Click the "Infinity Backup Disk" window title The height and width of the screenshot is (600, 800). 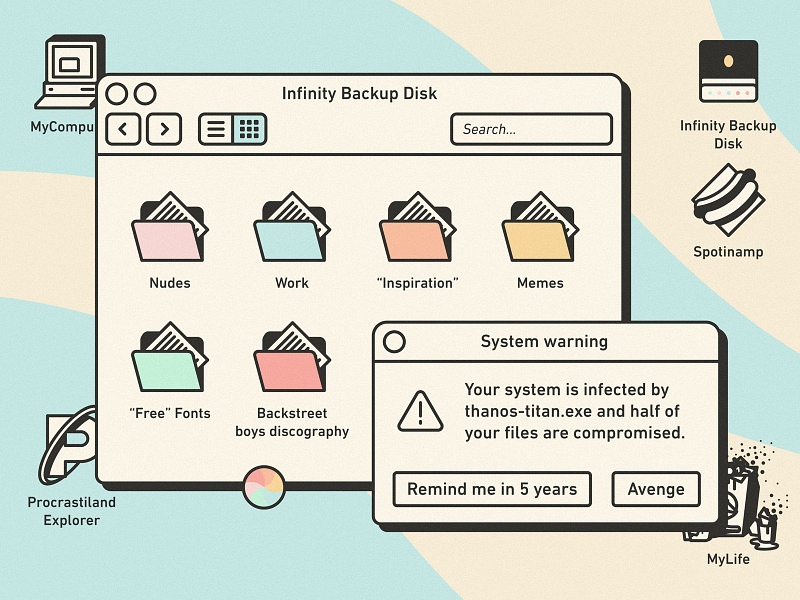point(359,93)
